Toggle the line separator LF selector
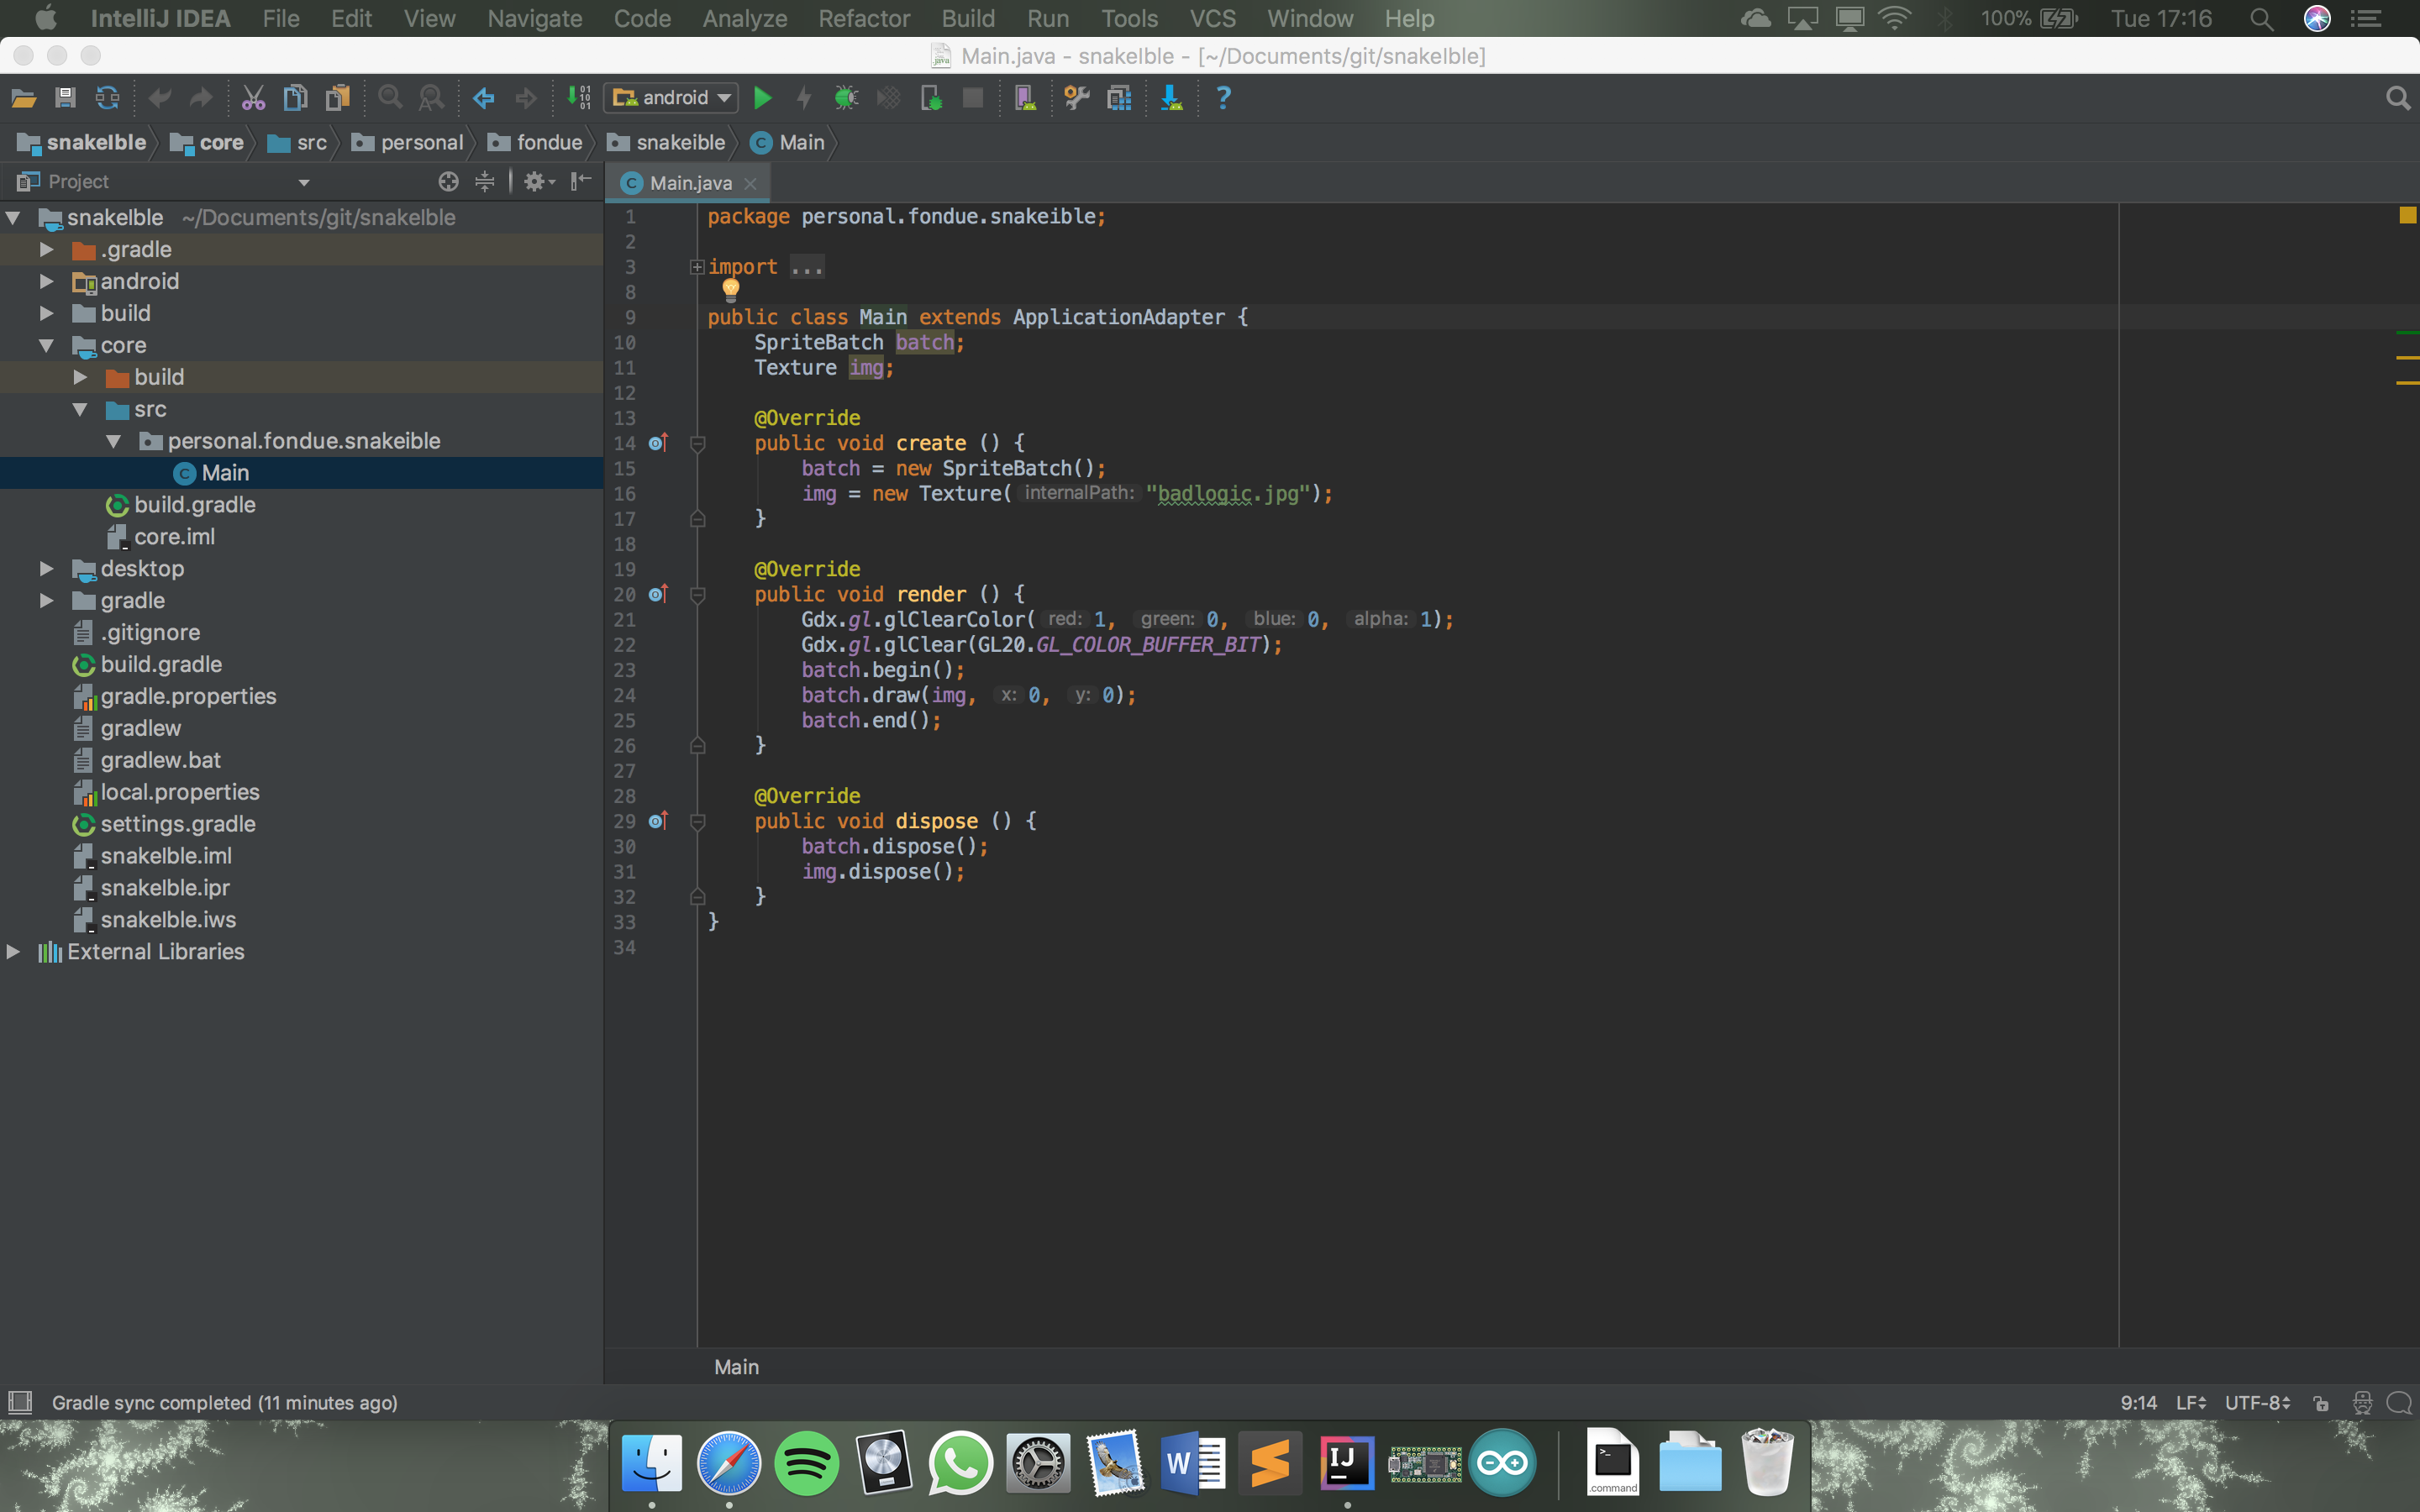 pyautogui.click(x=2190, y=1402)
